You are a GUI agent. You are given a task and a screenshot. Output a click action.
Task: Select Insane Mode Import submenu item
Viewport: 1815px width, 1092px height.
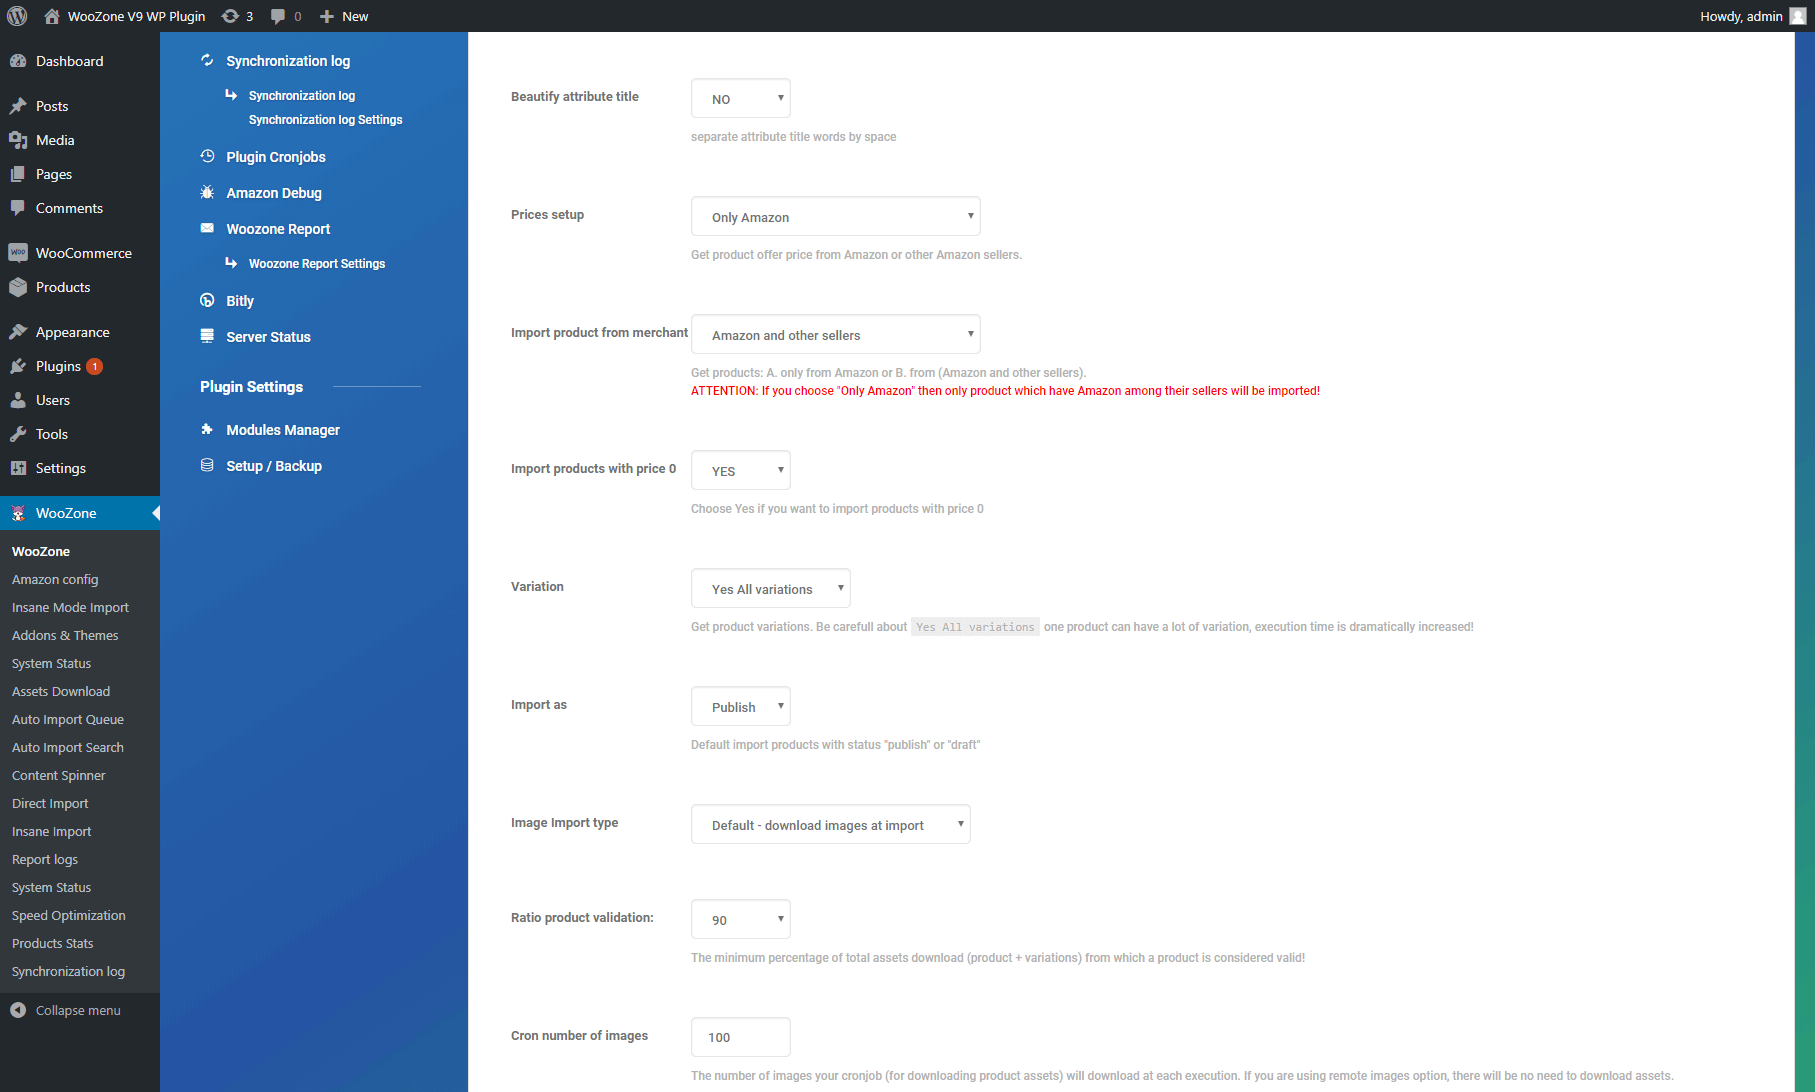[x=70, y=607]
